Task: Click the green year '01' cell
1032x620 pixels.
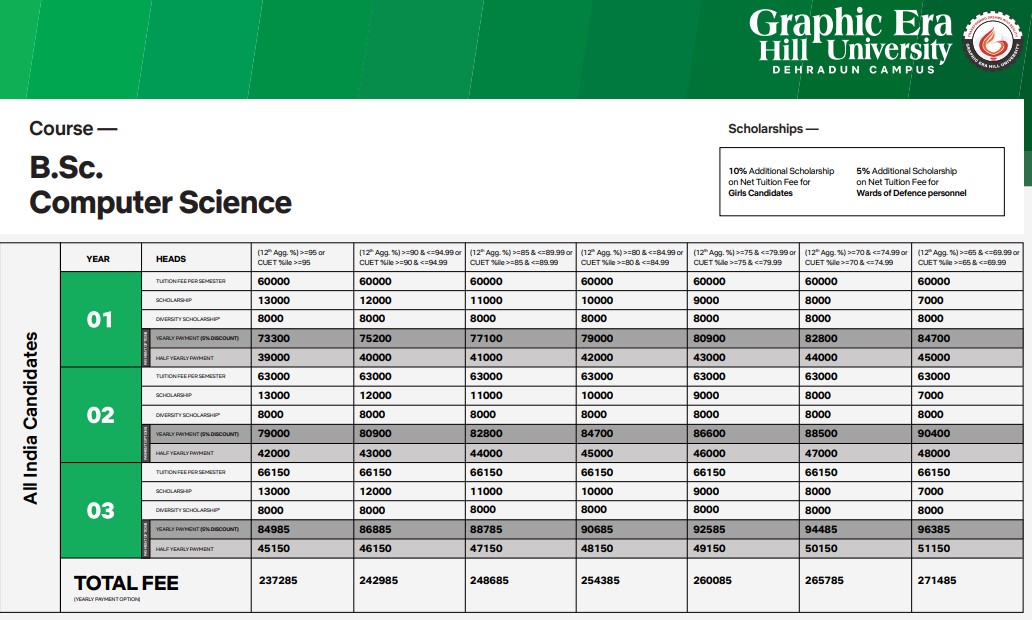Action: coord(100,319)
